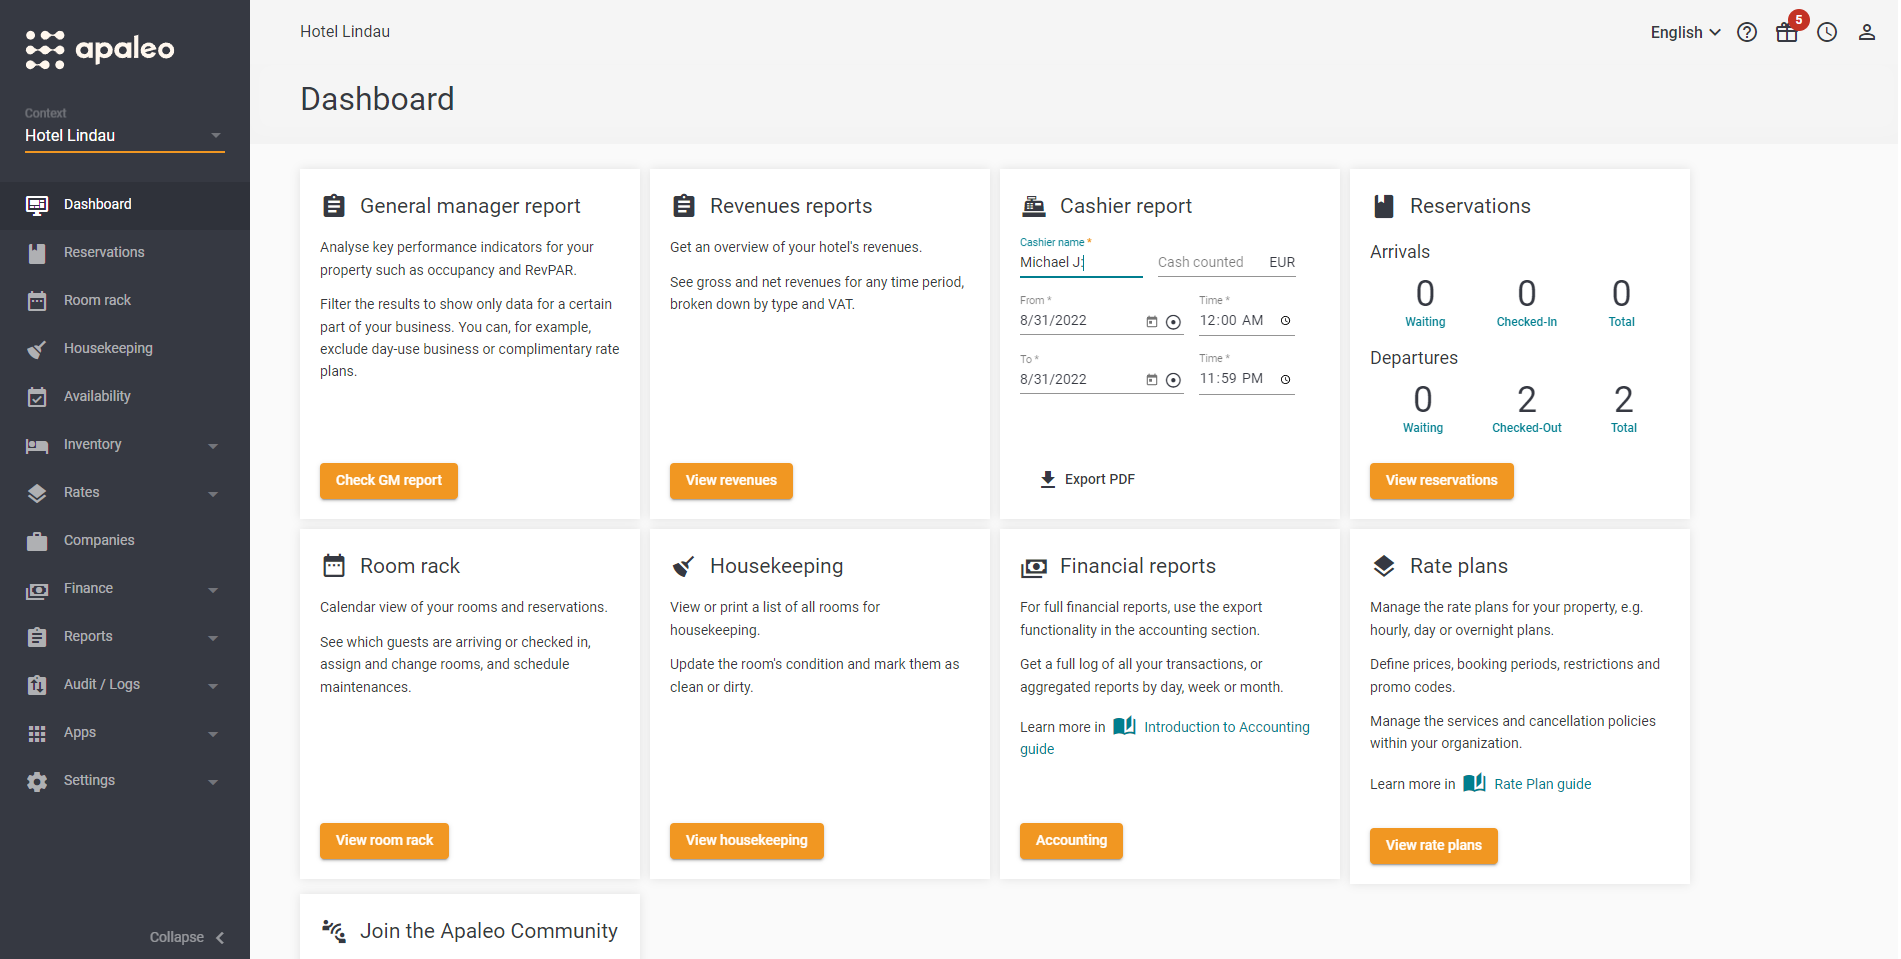
Task: Navigate to Reservations in the sidebar
Action: coord(103,252)
